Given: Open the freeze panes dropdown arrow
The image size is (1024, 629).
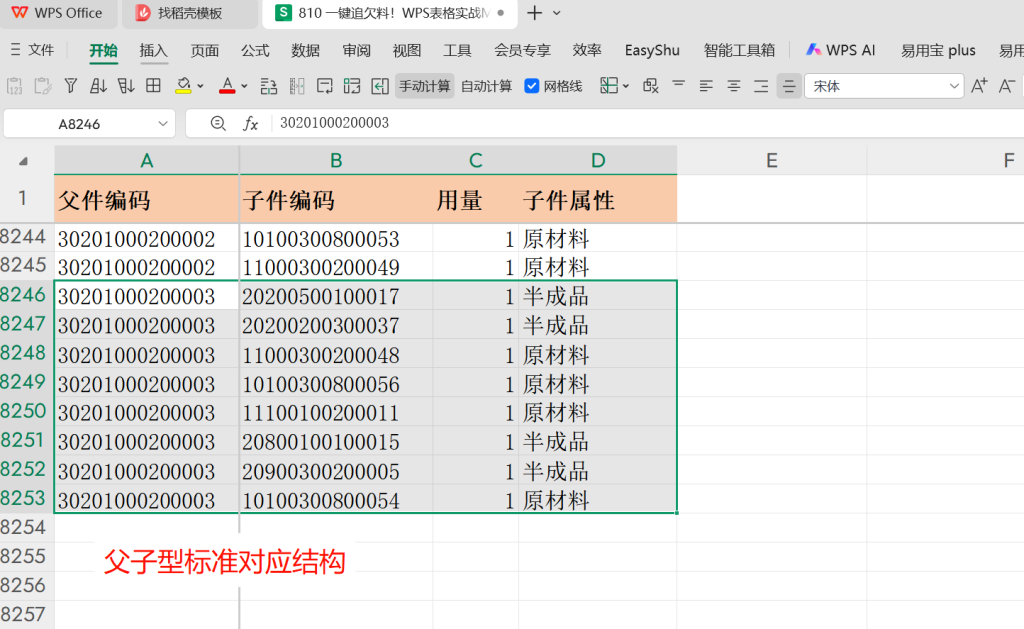Looking at the screenshot, I should click(x=626, y=86).
